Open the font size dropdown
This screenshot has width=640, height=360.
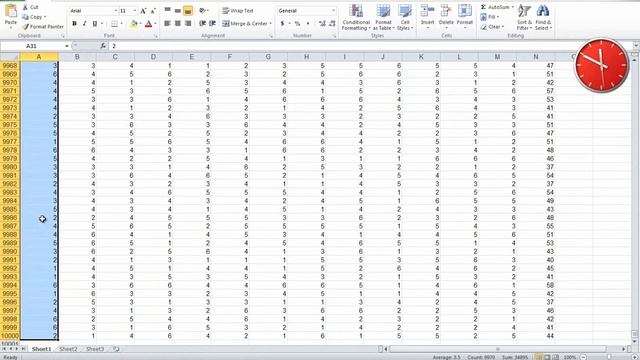pos(135,11)
